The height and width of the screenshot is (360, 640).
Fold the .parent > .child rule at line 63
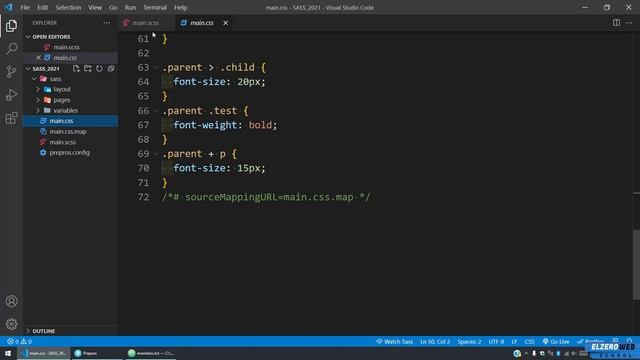pos(156,67)
